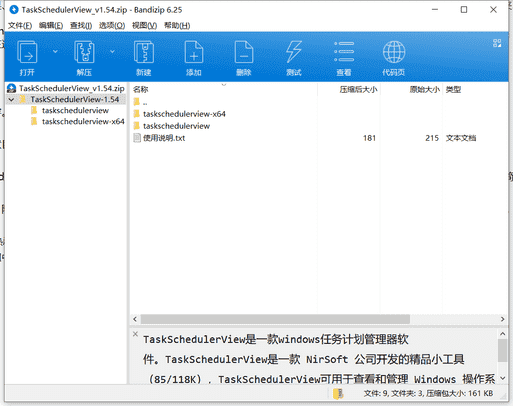
Task: Click the taskschedulerview-x64 folder icon in list
Action: [x=136, y=114]
